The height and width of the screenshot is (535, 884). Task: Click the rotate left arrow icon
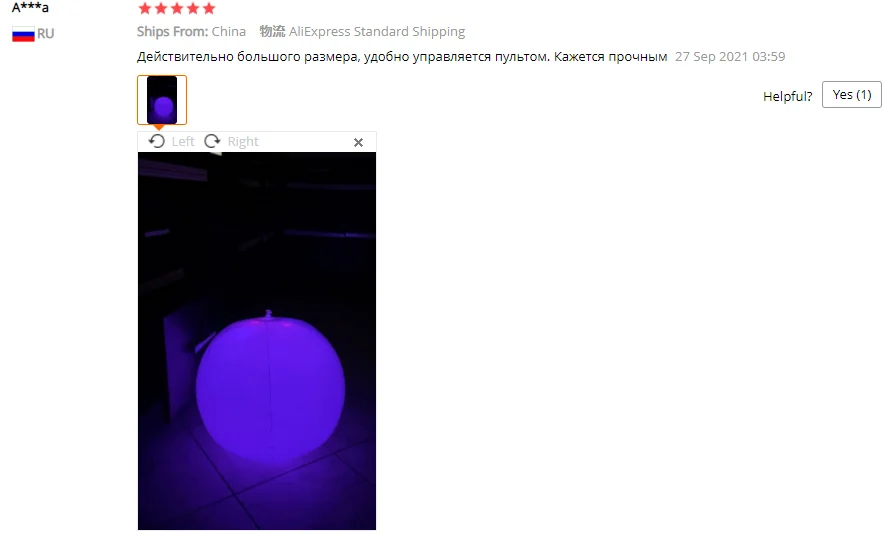[157, 141]
